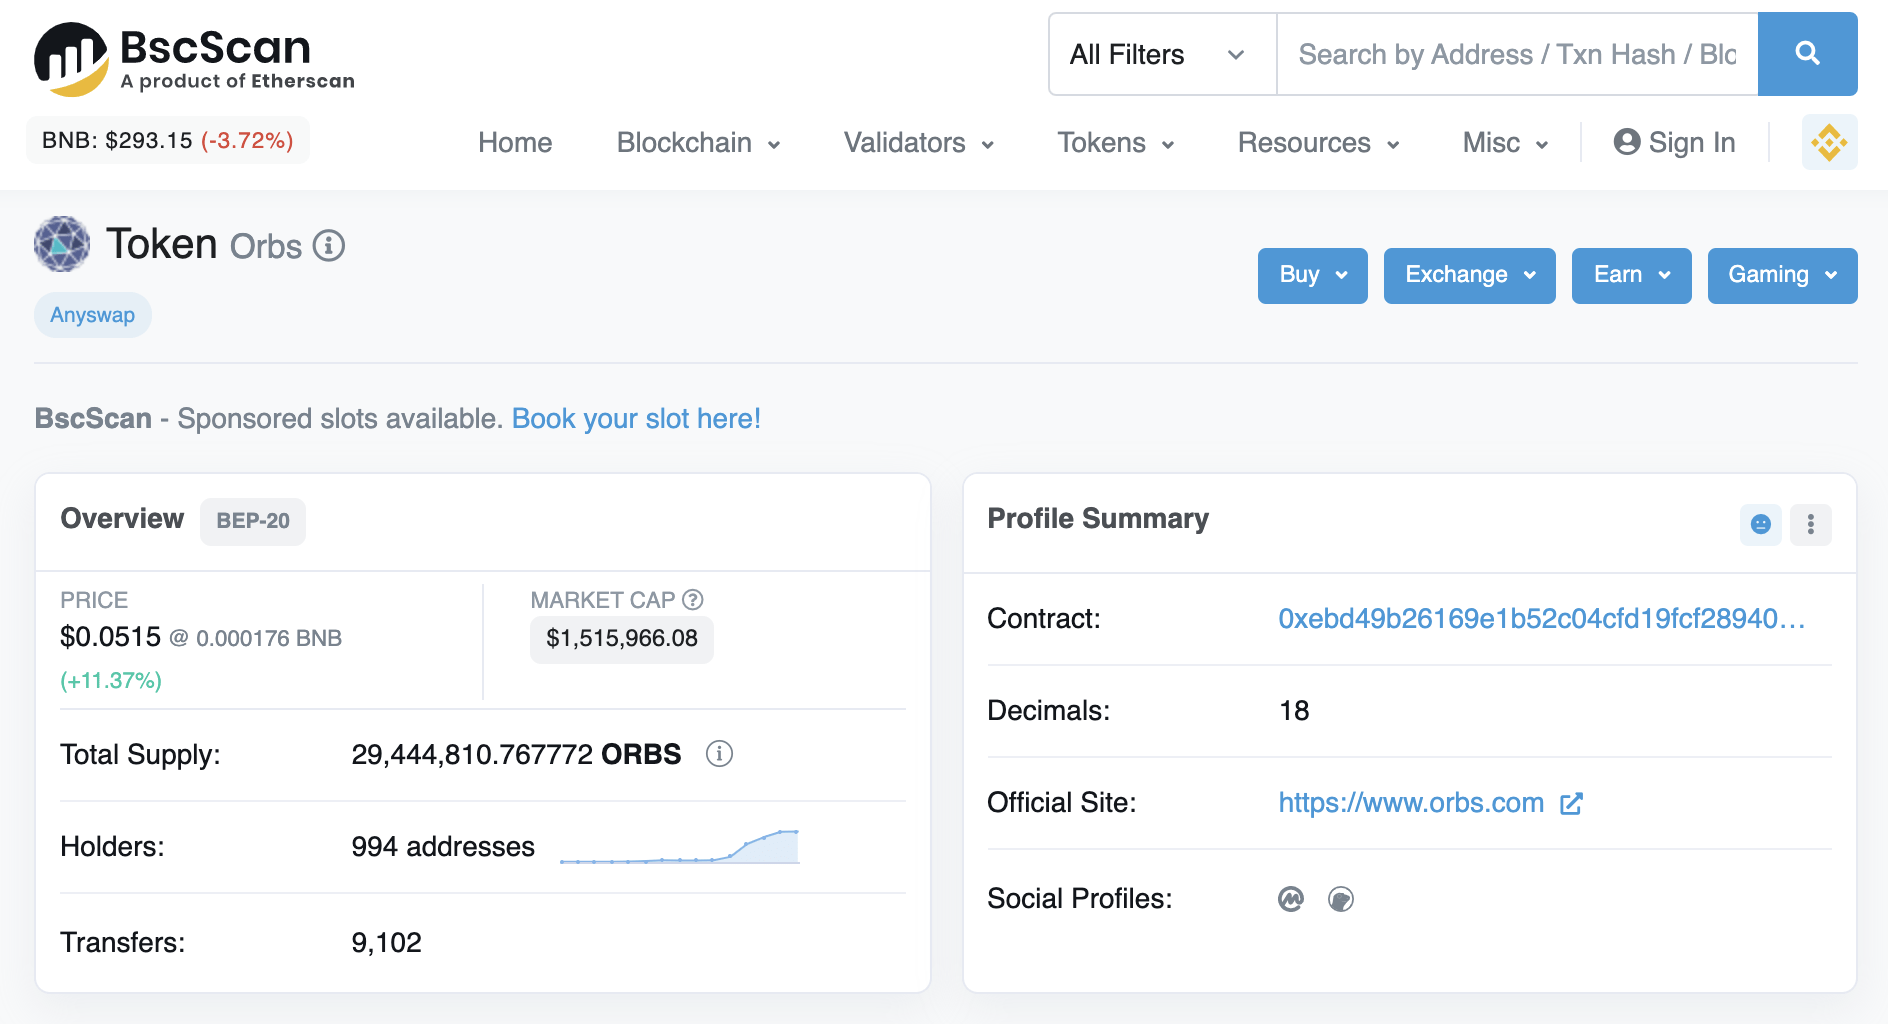Click the search by address input field
This screenshot has width=1888, height=1024.
1517,54
